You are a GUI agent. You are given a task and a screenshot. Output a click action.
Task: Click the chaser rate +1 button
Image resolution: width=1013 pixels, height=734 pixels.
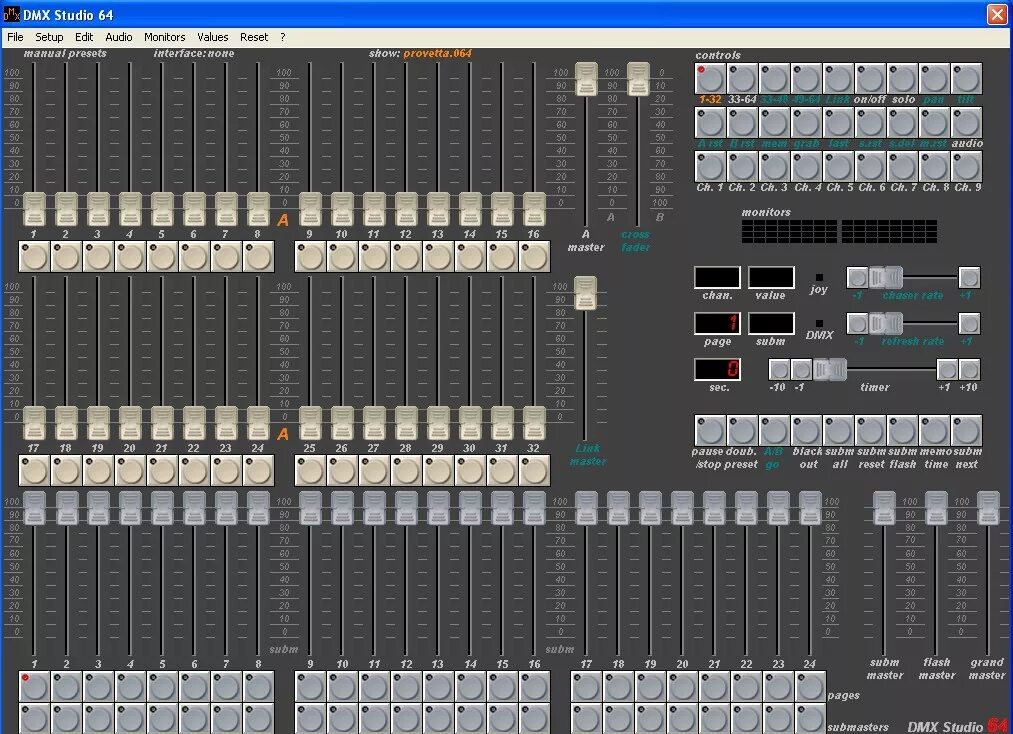click(x=969, y=278)
